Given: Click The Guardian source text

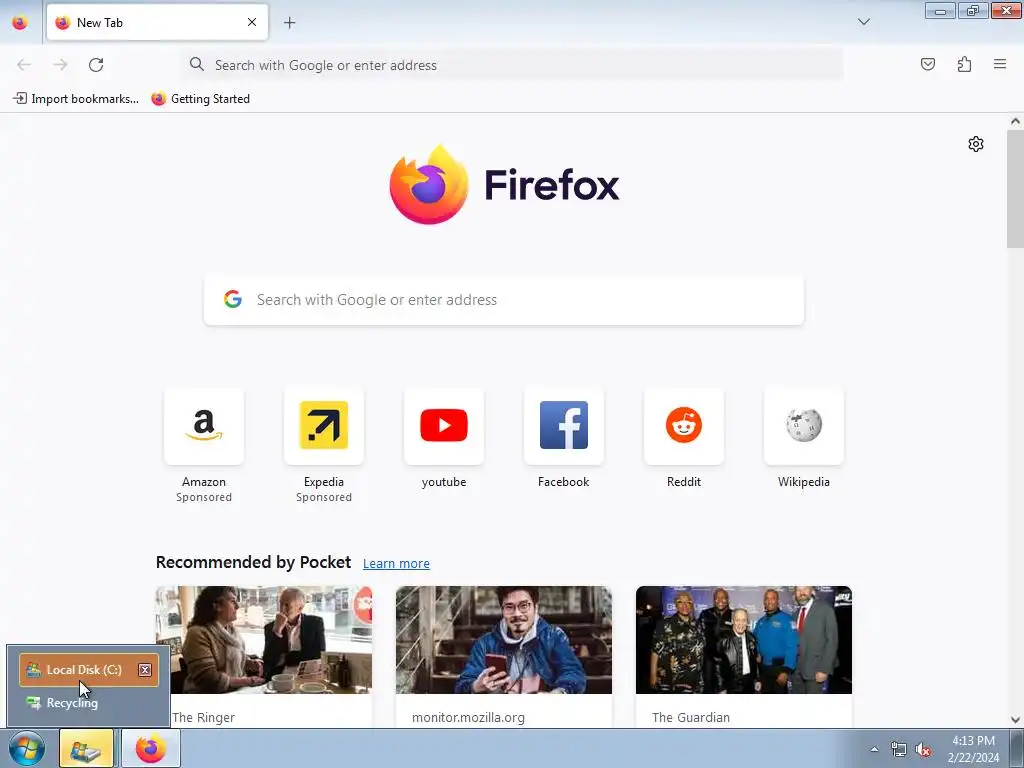Looking at the screenshot, I should [x=691, y=717].
